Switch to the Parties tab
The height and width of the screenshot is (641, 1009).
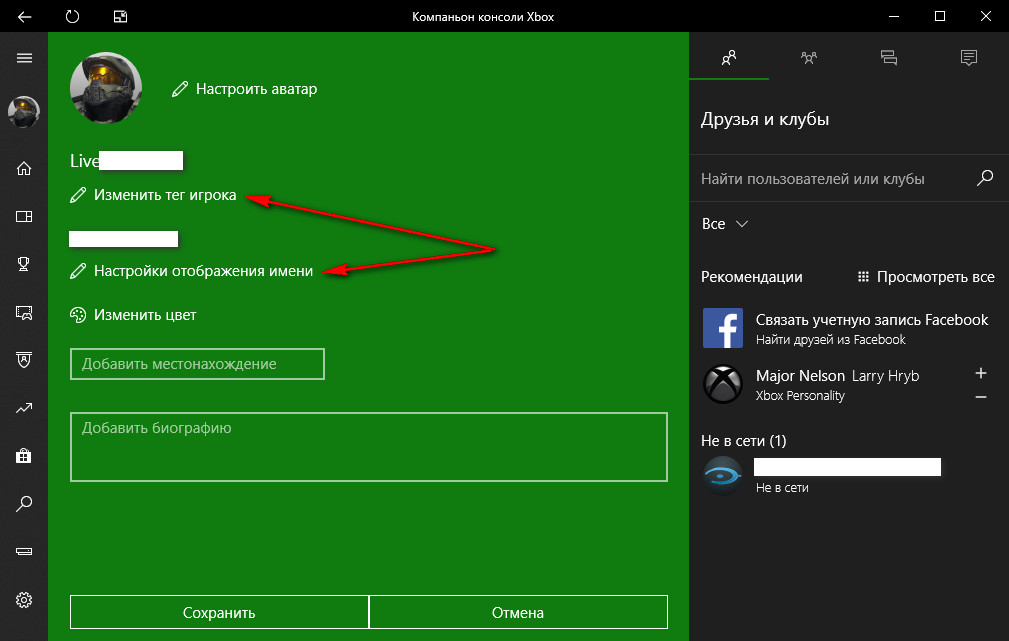(x=809, y=58)
